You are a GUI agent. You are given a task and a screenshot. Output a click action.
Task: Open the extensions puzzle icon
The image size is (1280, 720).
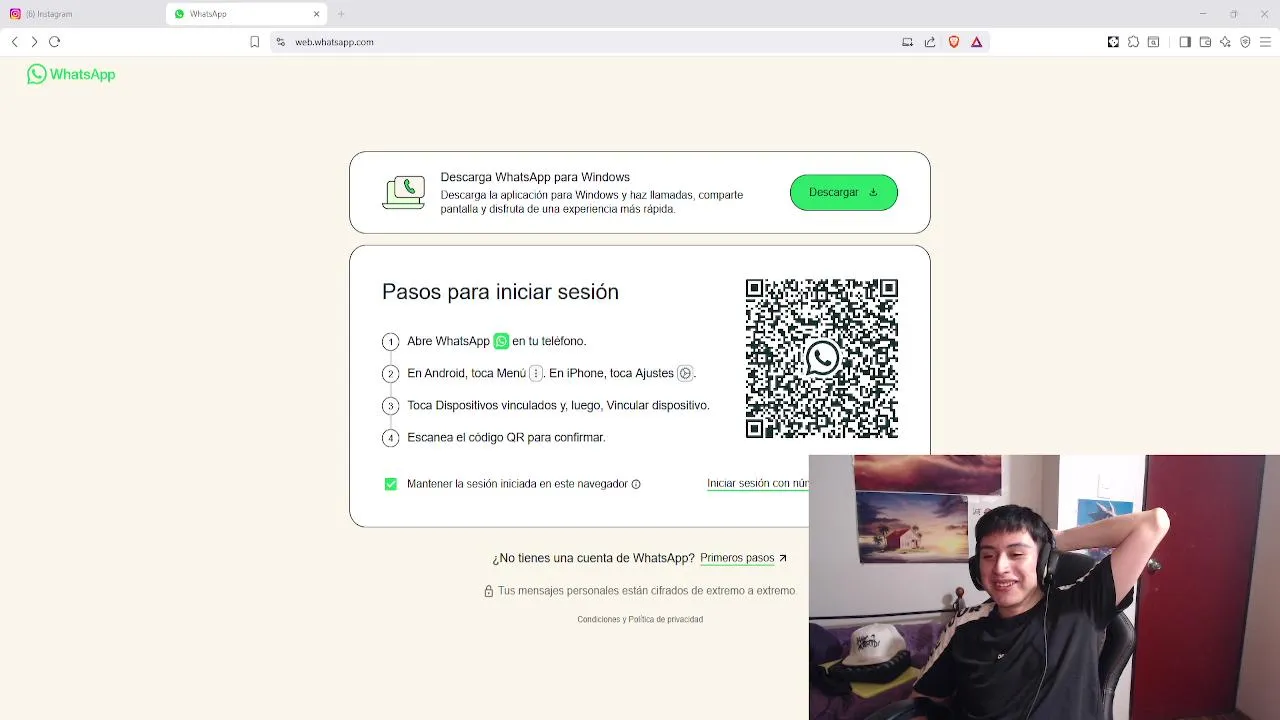(x=1133, y=42)
